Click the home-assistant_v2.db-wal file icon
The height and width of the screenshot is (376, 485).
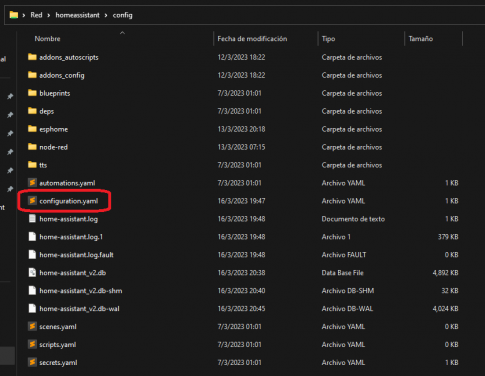click(32, 309)
